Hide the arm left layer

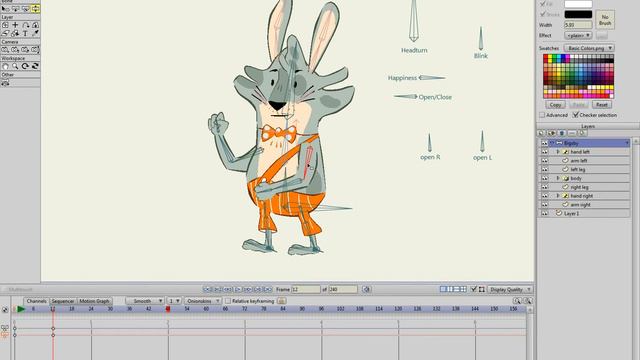coord(544,161)
